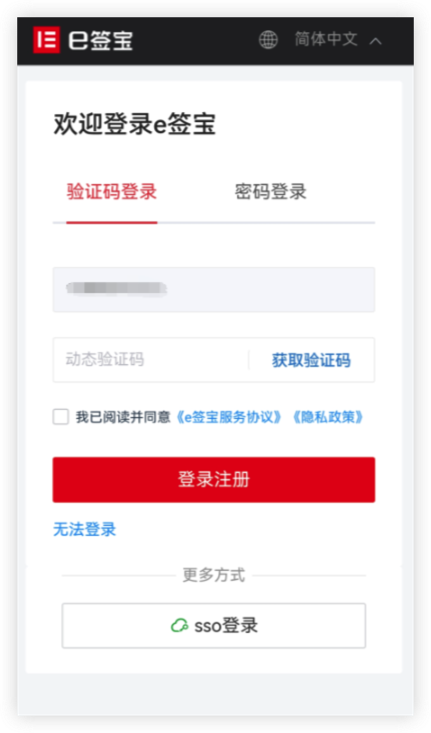Collapse the language menu using the chevron arrow

[375, 41]
